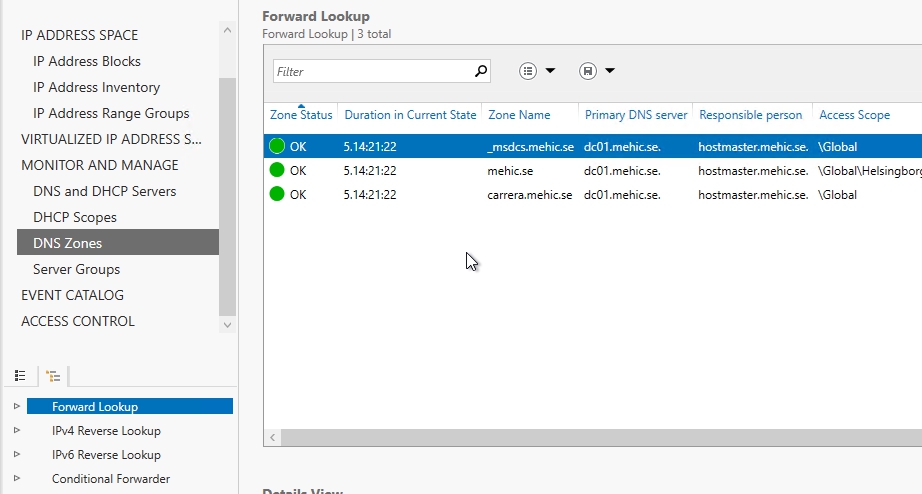Click the green OK status icon for mehic.se
This screenshot has height=494, width=922.
point(277,171)
